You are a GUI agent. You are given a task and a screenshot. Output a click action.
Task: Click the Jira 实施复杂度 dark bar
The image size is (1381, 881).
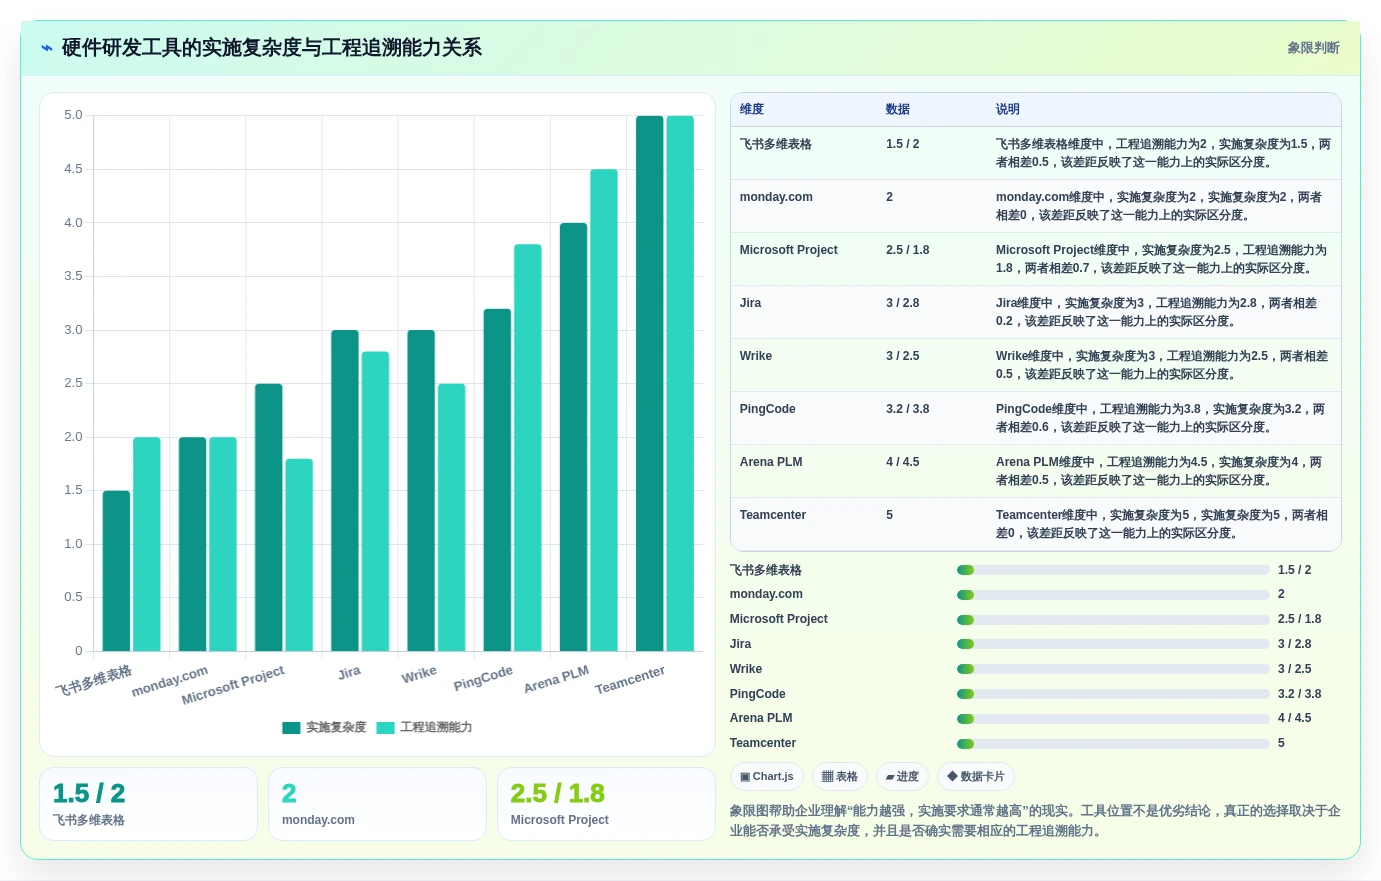coord(345,491)
